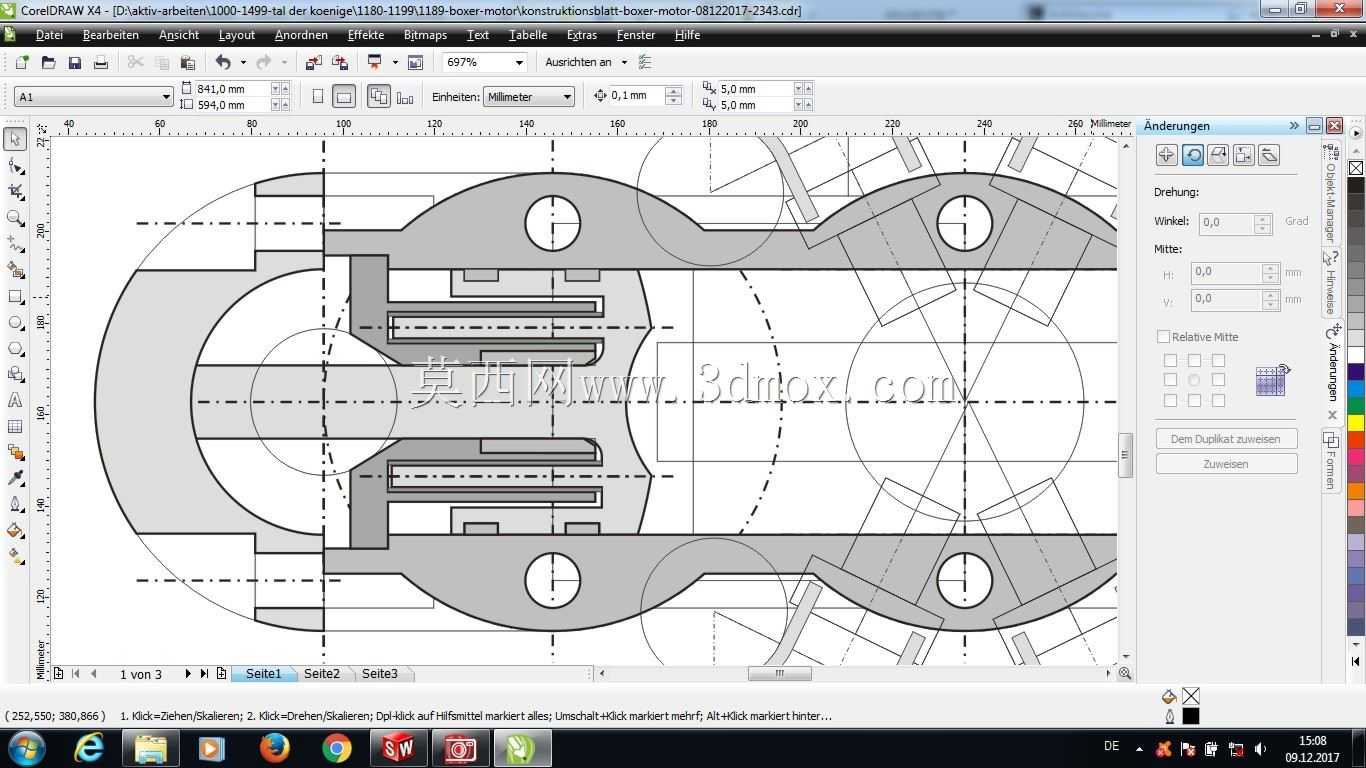This screenshot has height=768, width=1366.
Task: Click the Print icon
Action: [100, 62]
